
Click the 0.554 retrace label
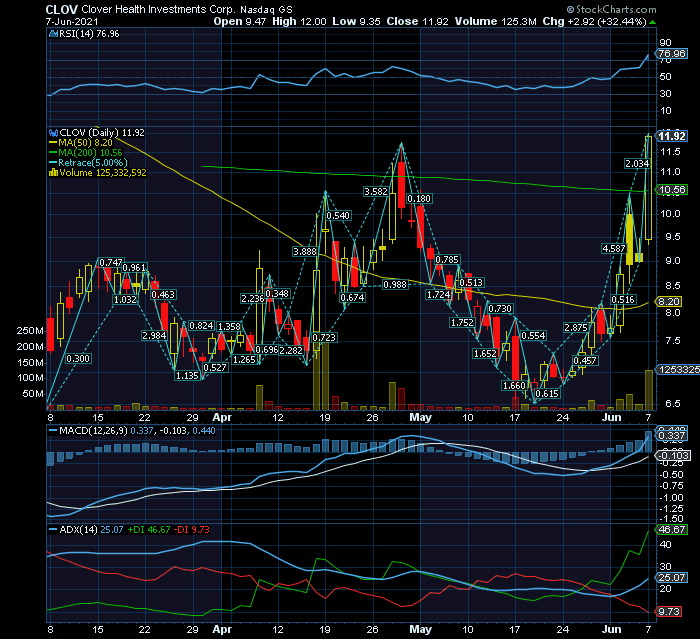[533, 336]
